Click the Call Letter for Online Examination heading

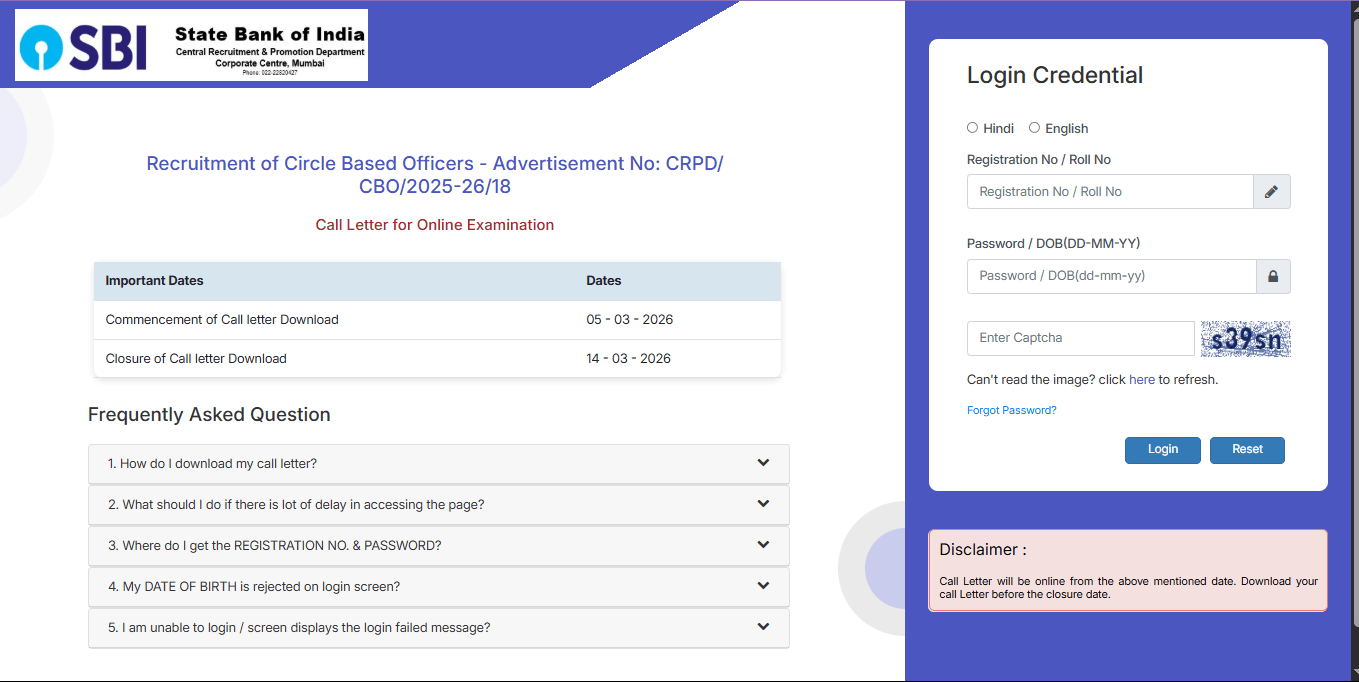(x=434, y=224)
